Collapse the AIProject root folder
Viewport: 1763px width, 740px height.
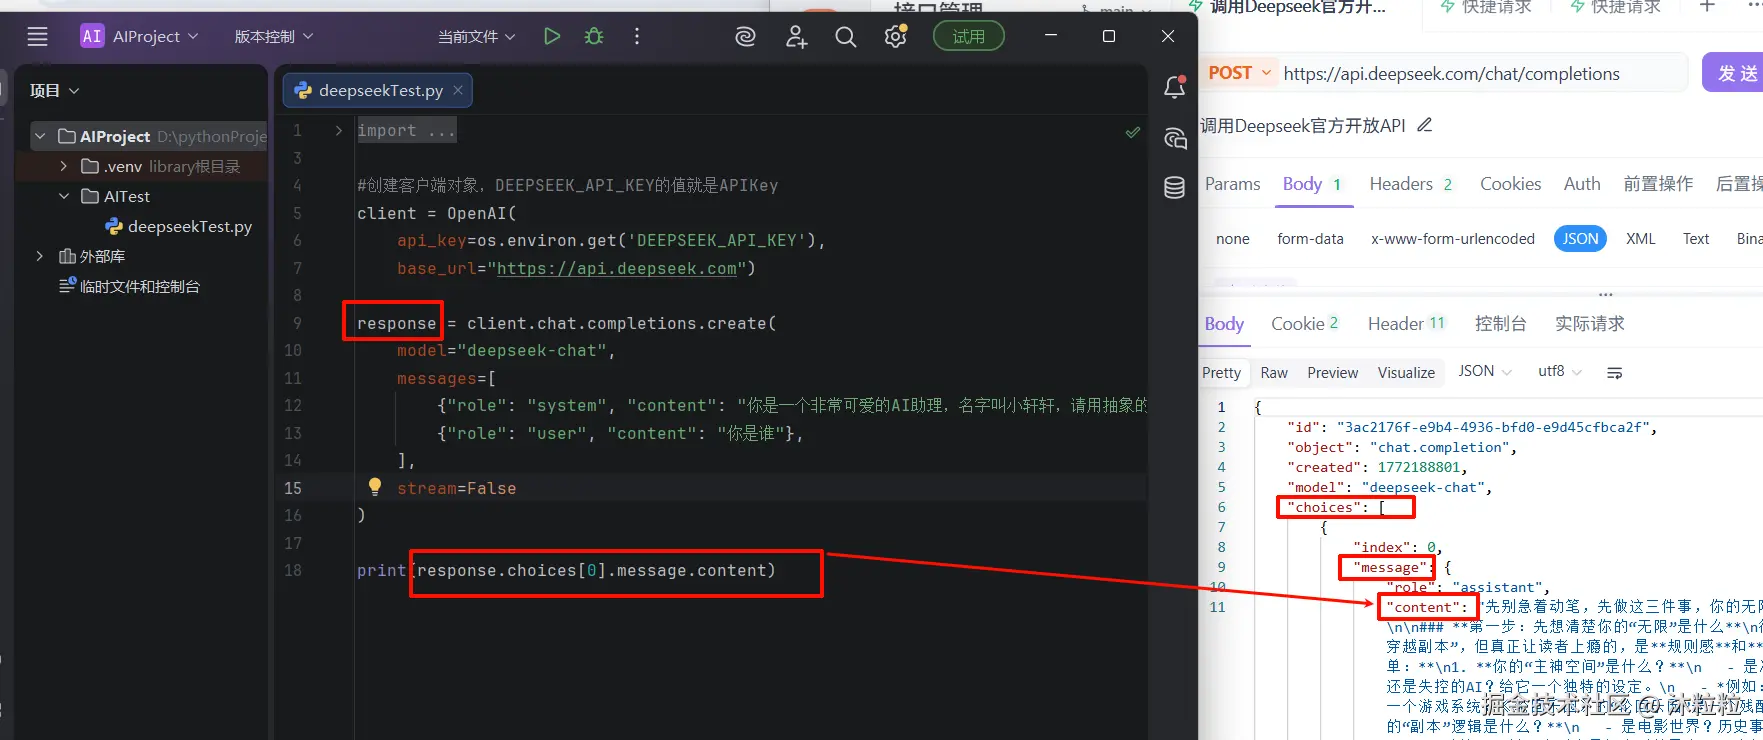40,136
